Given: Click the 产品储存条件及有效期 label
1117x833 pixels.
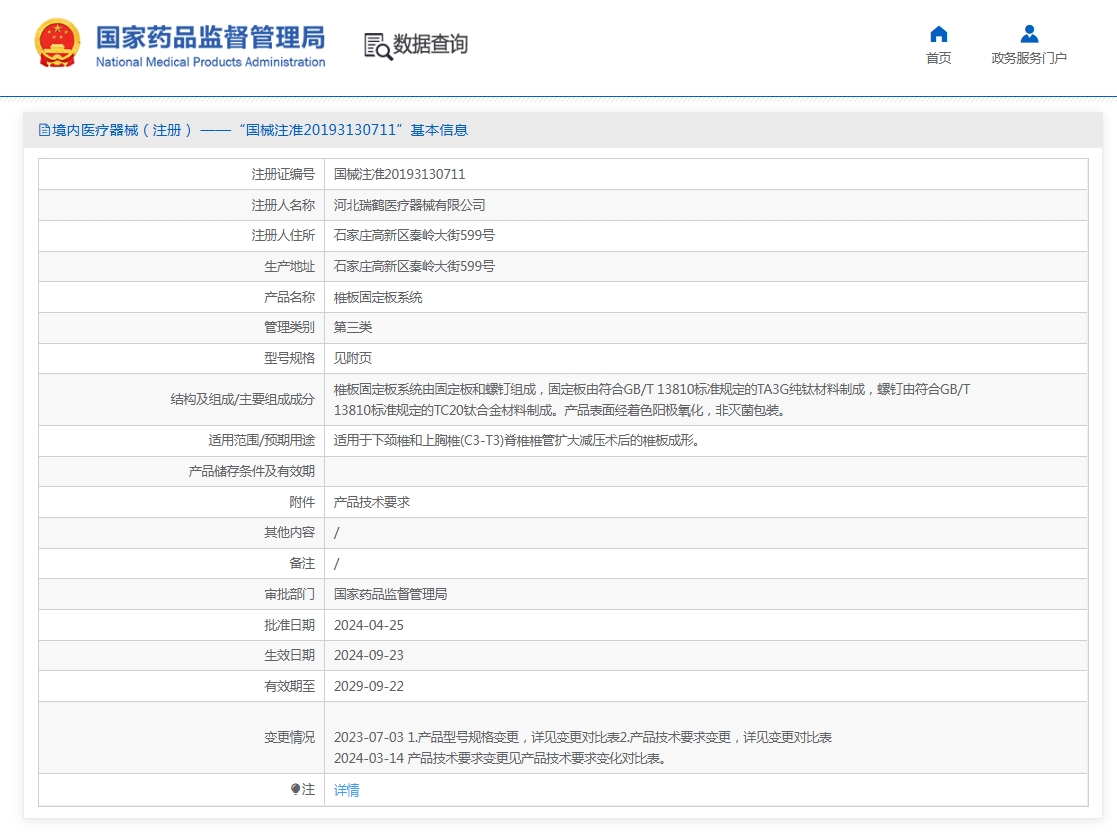Looking at the screenshot, I should (251, 471).
